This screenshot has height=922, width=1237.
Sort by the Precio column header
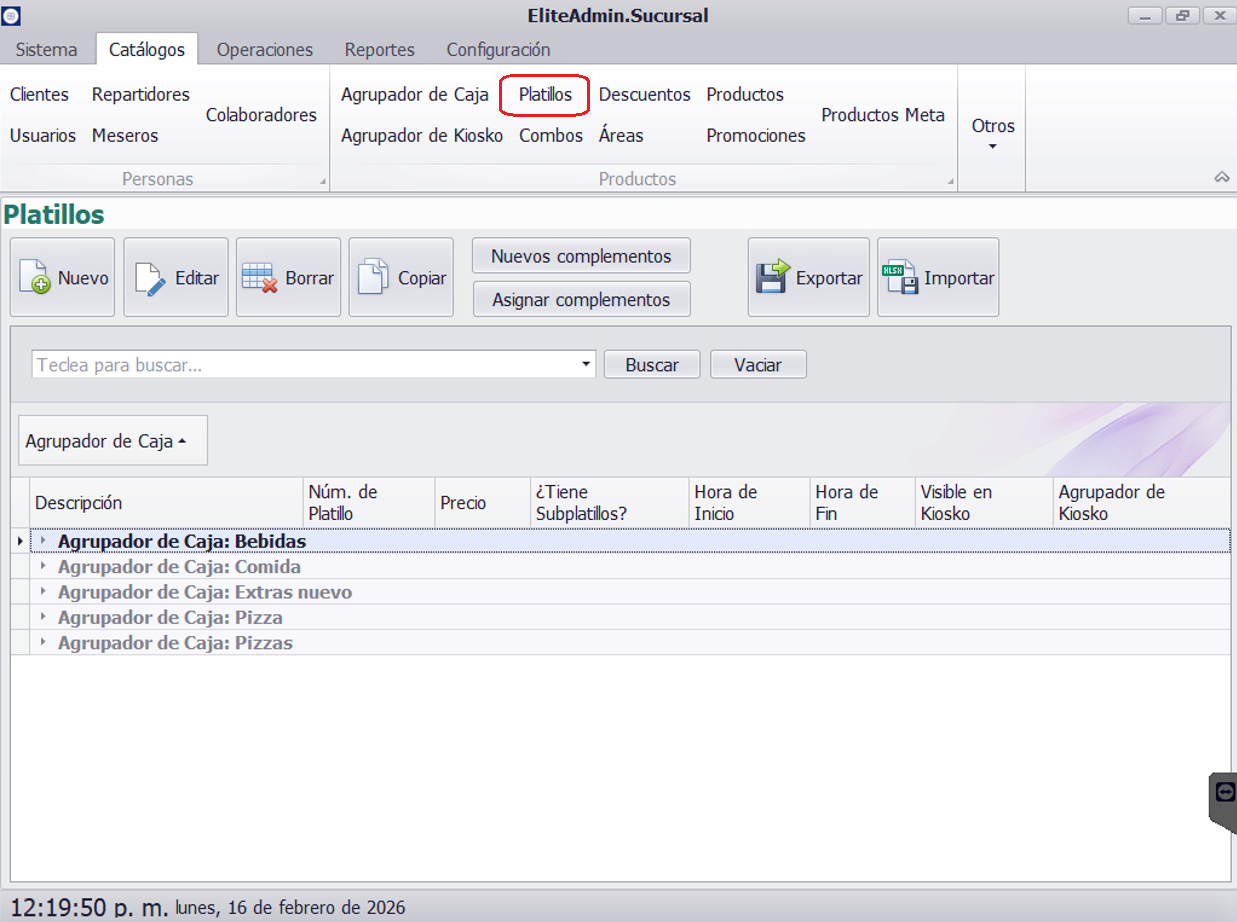tap(463, 503)
